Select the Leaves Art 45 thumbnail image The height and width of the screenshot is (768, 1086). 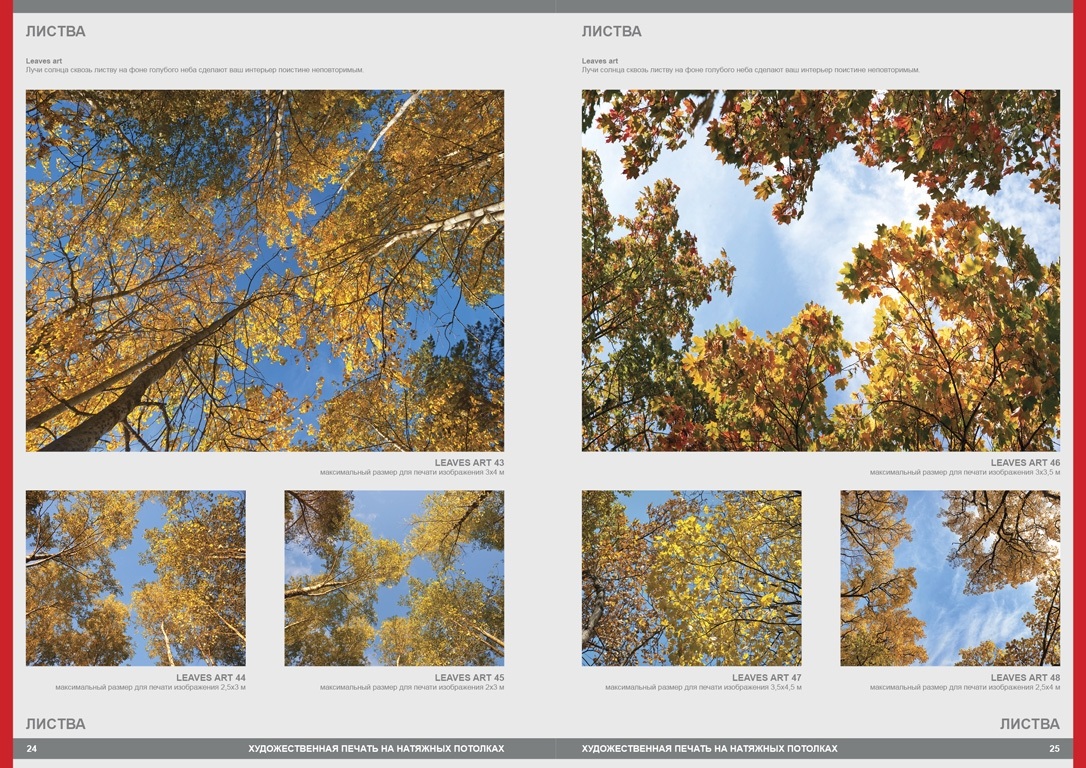tap(394, 578)
